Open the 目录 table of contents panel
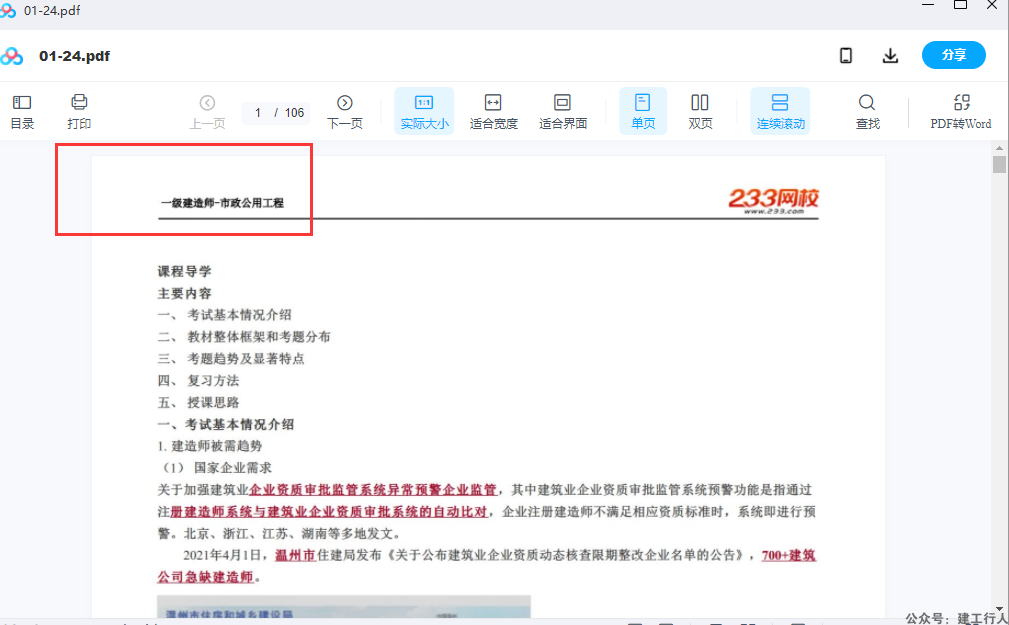The height and width of the screenshot is (625, 1009). point(22,111)
